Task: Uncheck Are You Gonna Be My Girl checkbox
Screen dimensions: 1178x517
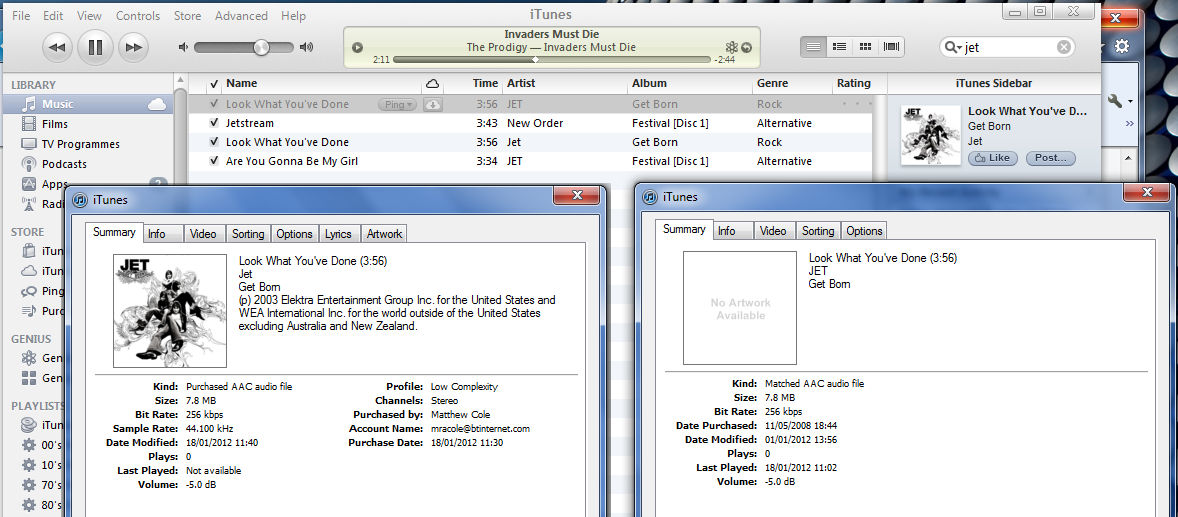Action: 214,161
